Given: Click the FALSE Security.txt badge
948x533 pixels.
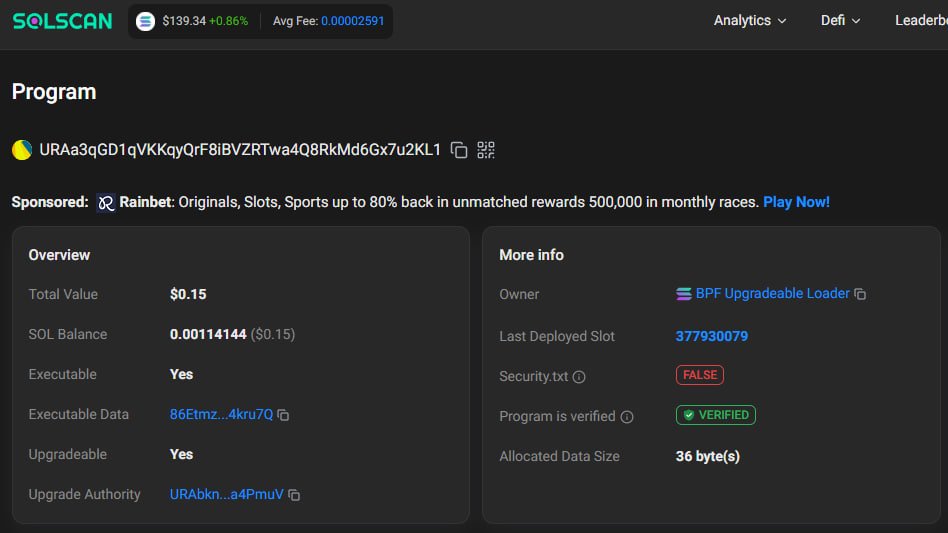Looking at the screenshot, I should pos(700,375).
